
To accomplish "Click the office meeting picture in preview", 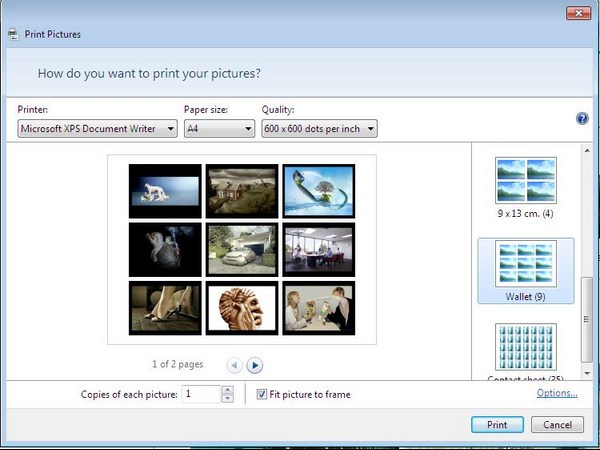I will (x=319, y=249).
